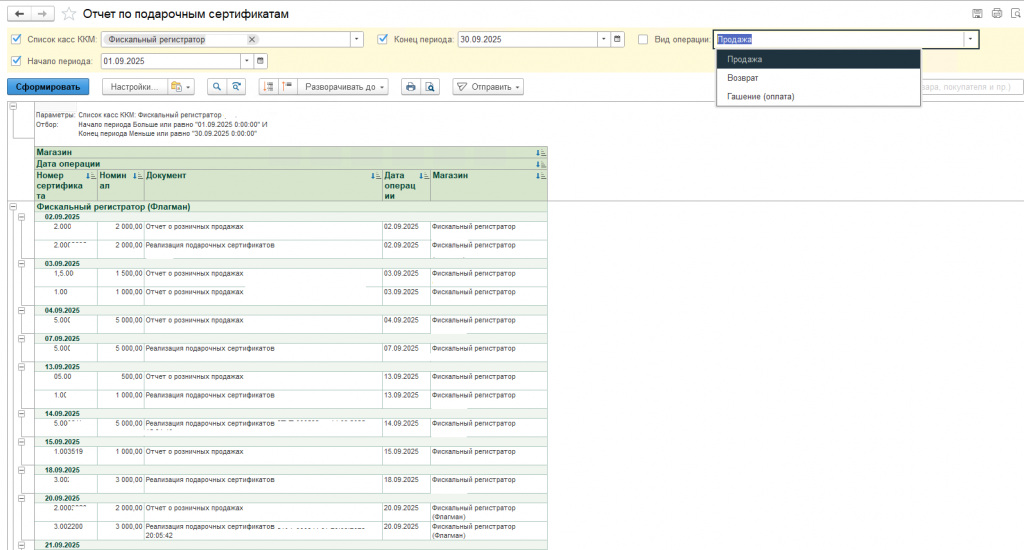Open calendar picker for Конец периода
Viewport: 1024px width, 550px height.
tap(618, 39)
